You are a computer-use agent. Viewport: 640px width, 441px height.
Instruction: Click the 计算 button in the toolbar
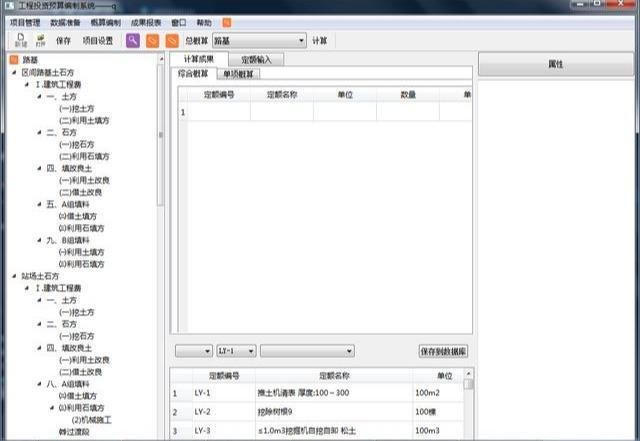319,41
